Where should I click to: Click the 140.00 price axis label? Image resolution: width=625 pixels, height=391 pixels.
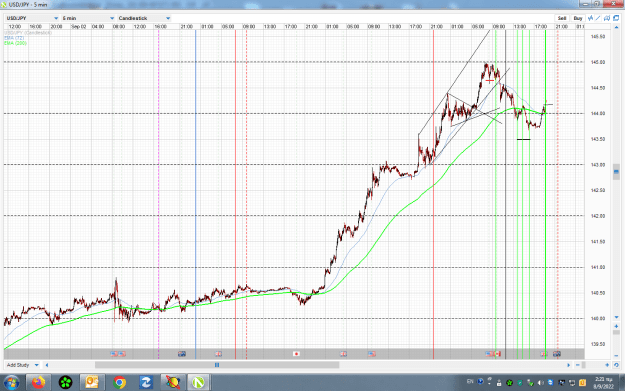tap(598, 318)
